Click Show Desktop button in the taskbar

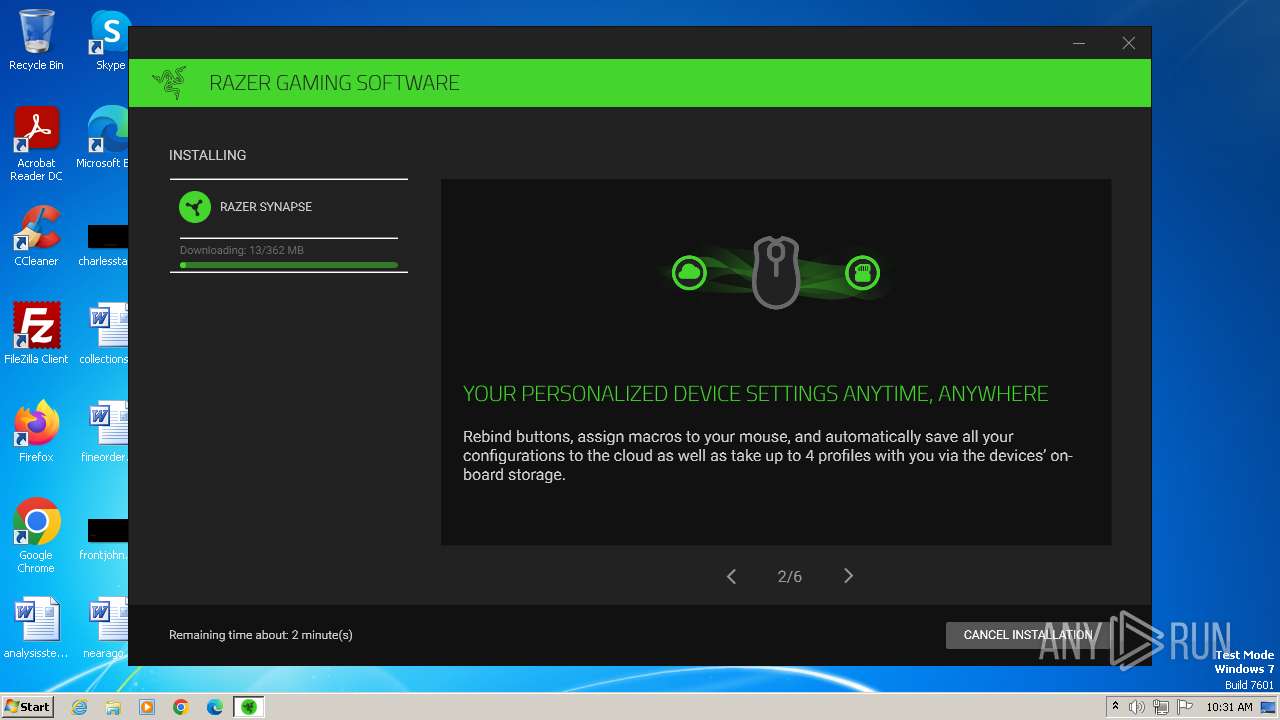point(1269,707)
